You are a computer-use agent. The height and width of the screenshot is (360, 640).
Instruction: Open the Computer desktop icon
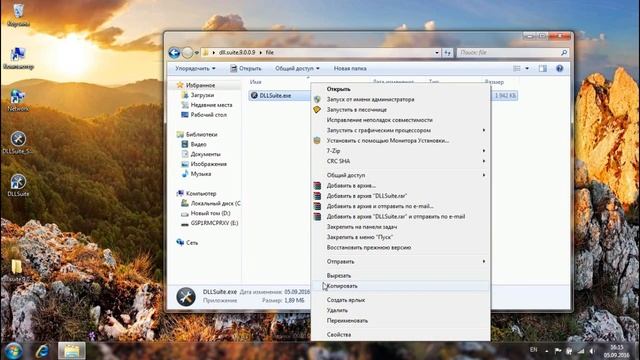[18, 57]
